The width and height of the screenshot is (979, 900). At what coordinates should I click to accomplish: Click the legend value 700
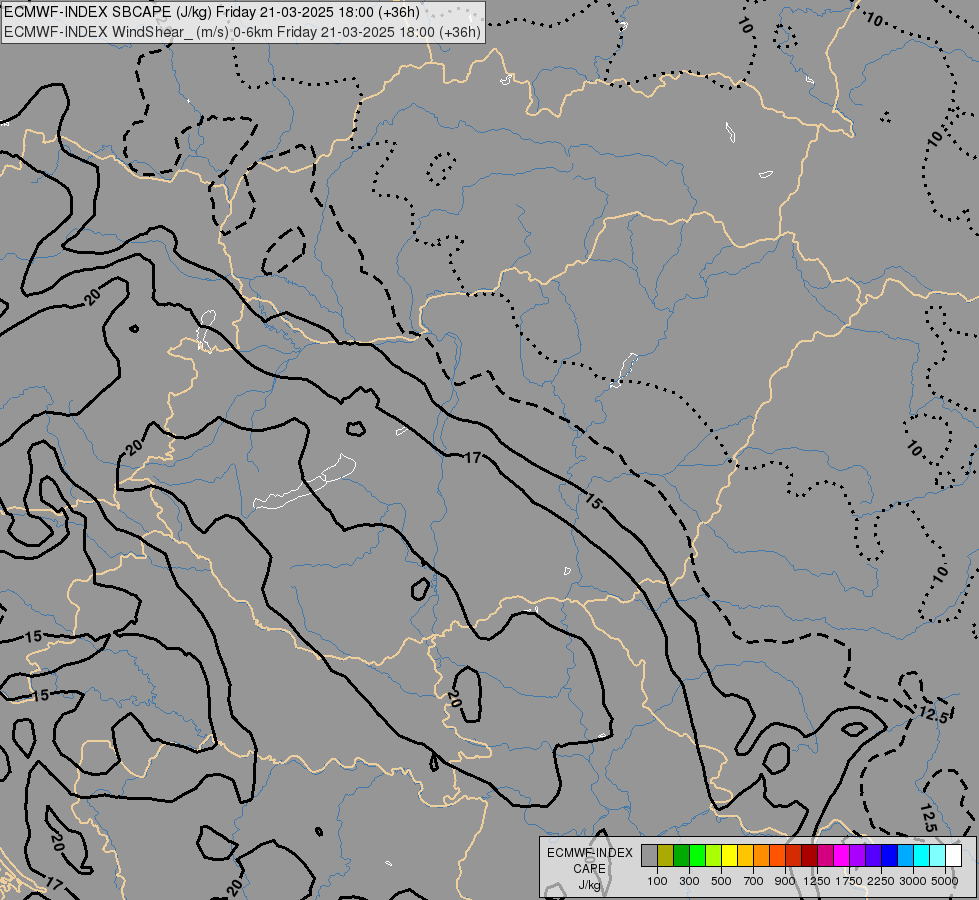pyautogui.click(x=754, y=881)
